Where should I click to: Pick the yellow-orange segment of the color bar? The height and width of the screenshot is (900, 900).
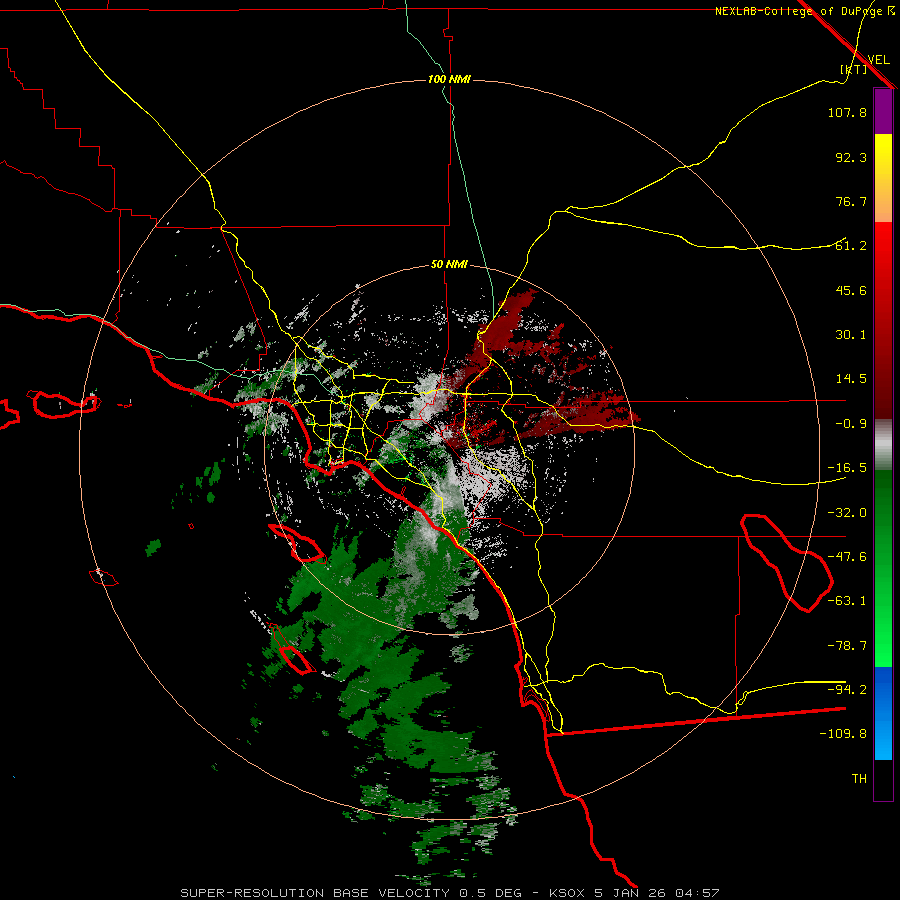[883, 178]
